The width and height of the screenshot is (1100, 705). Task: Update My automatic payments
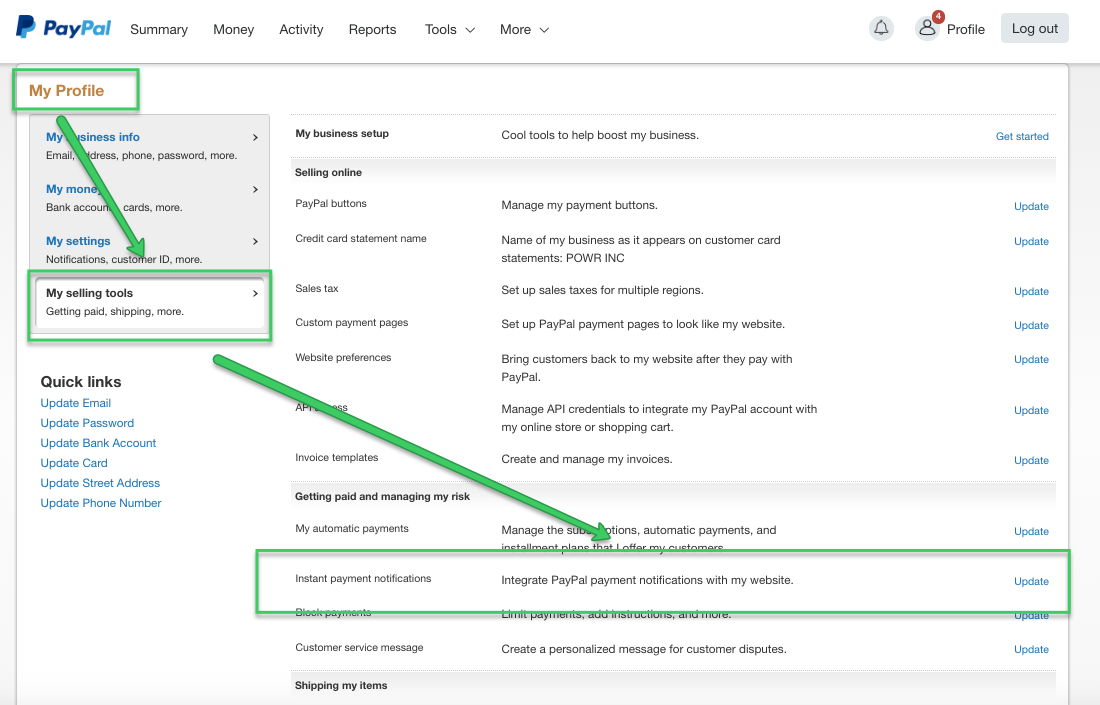(1031, 531)
